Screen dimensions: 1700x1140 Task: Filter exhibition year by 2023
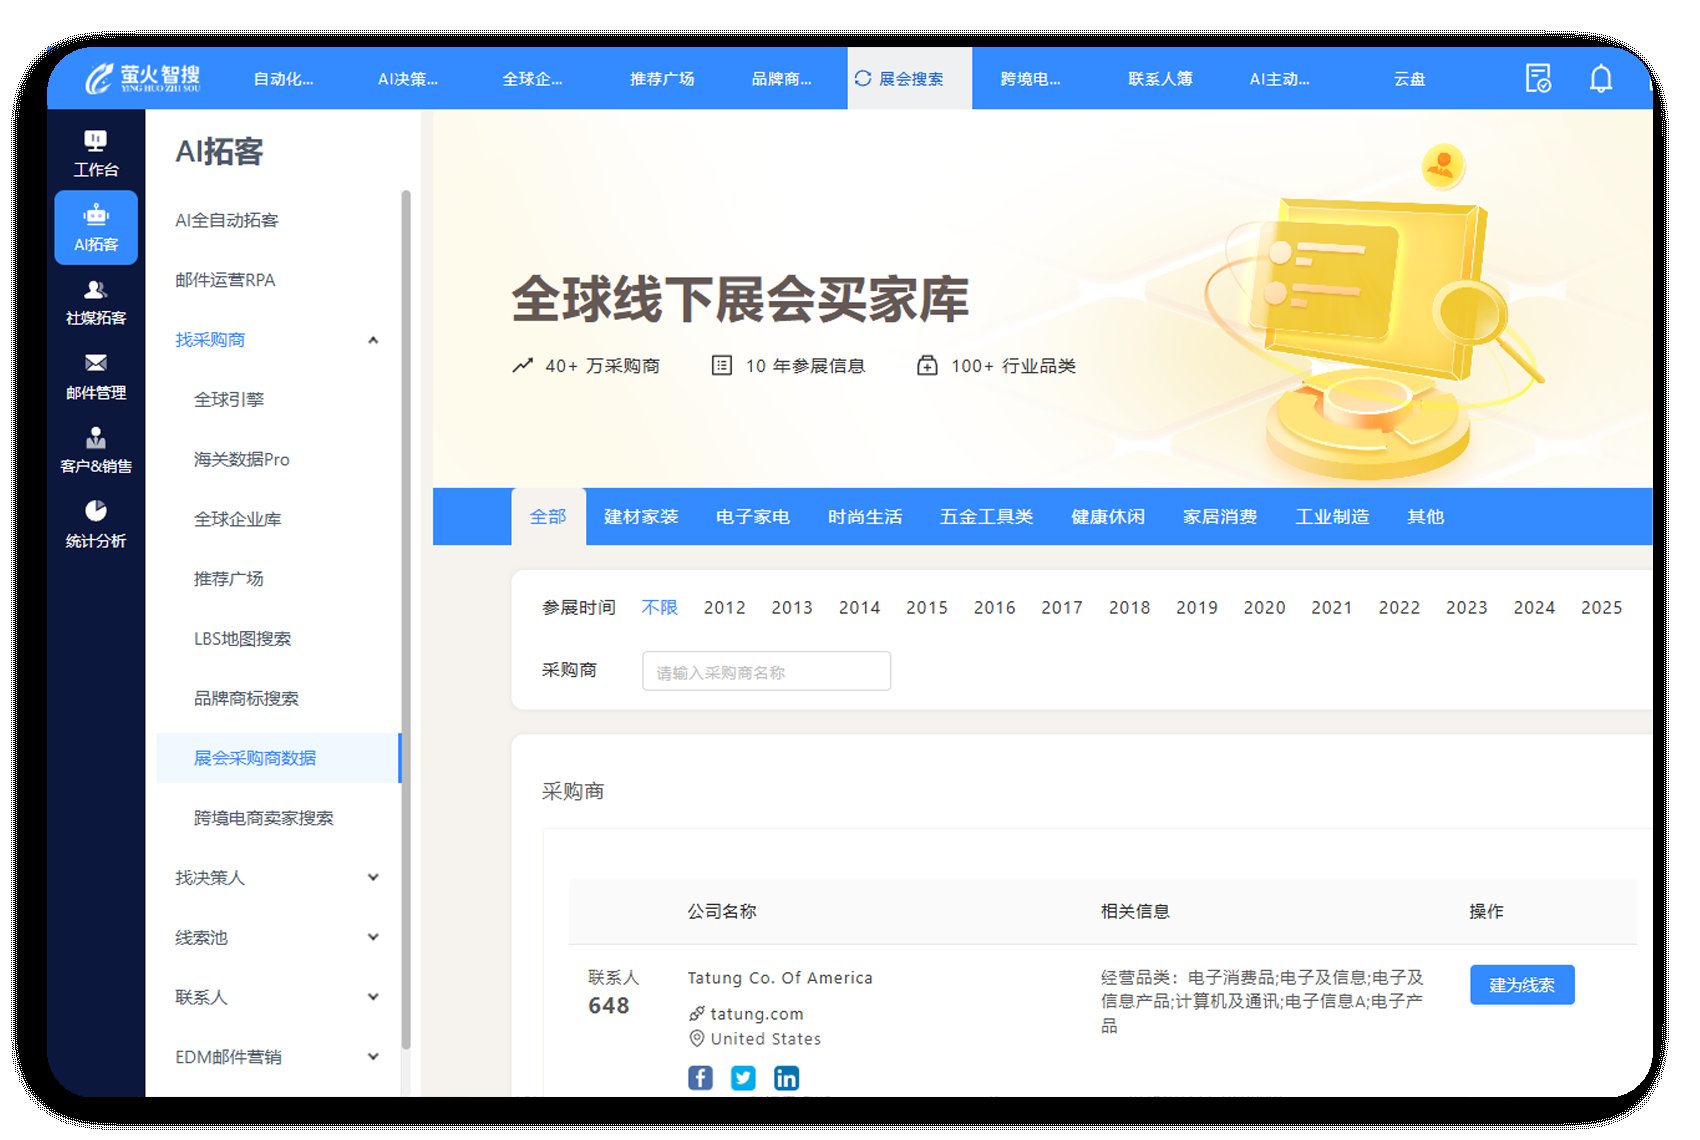(1466, 608)
